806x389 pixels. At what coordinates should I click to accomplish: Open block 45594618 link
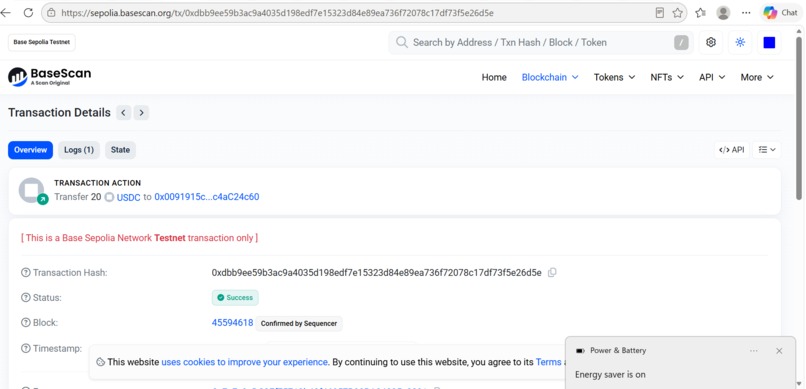(232, 323)
